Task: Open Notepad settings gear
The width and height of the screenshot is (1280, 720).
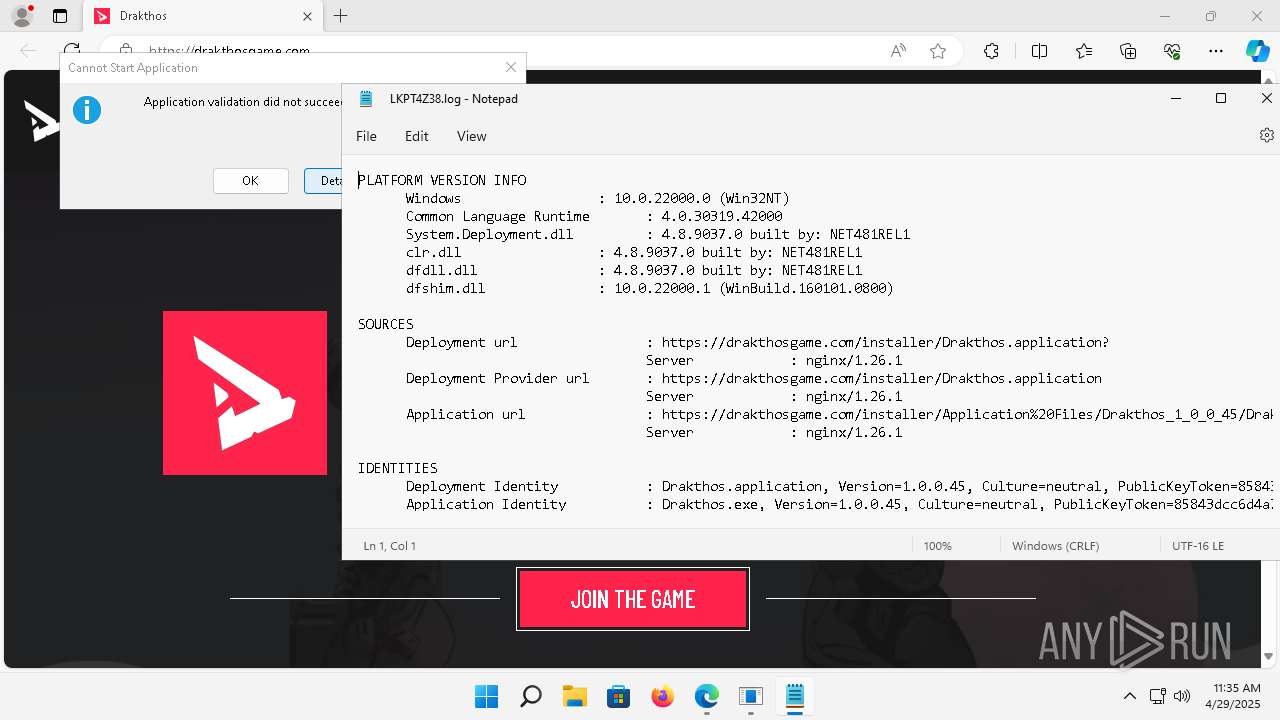Action: pos(1267,135)
